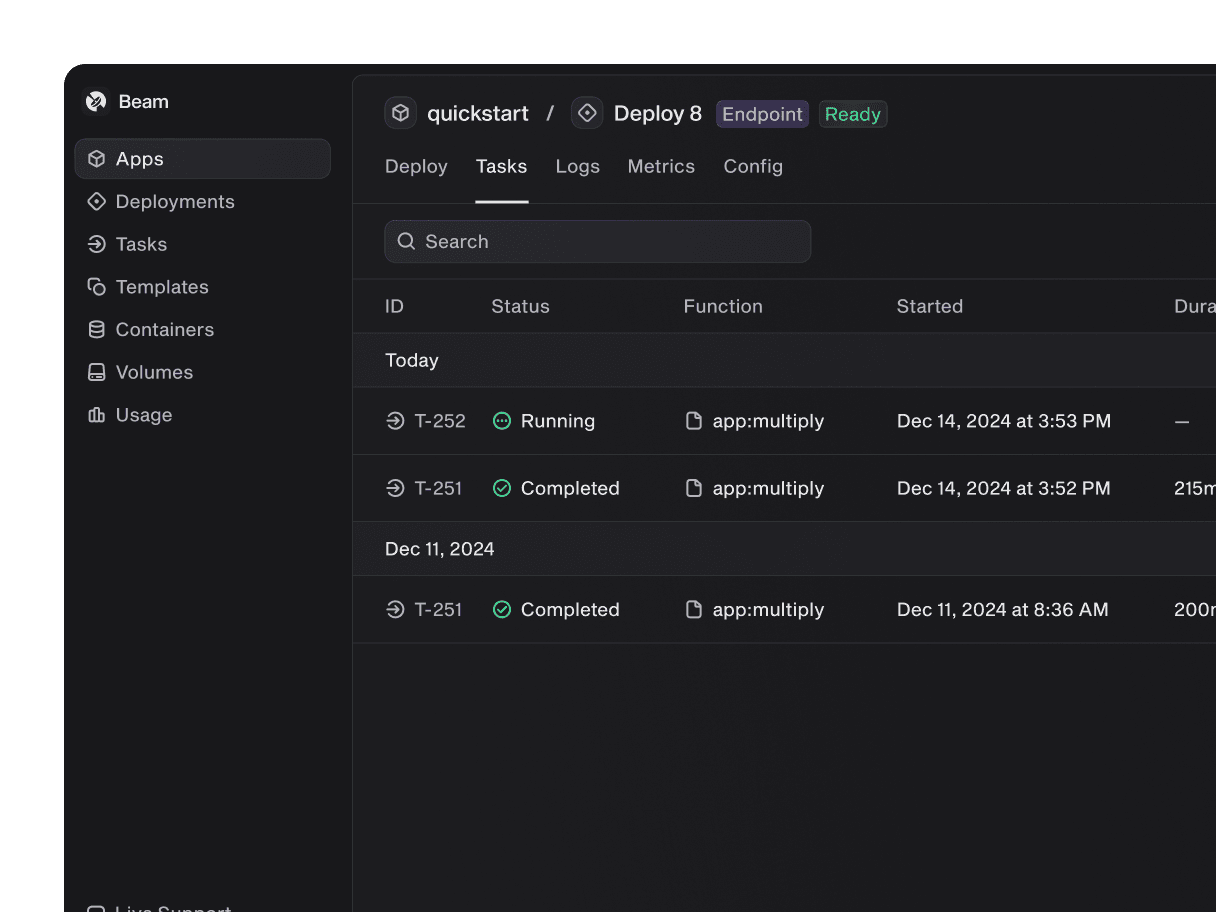Open Tasks in the sidebar

pos(141,244)
